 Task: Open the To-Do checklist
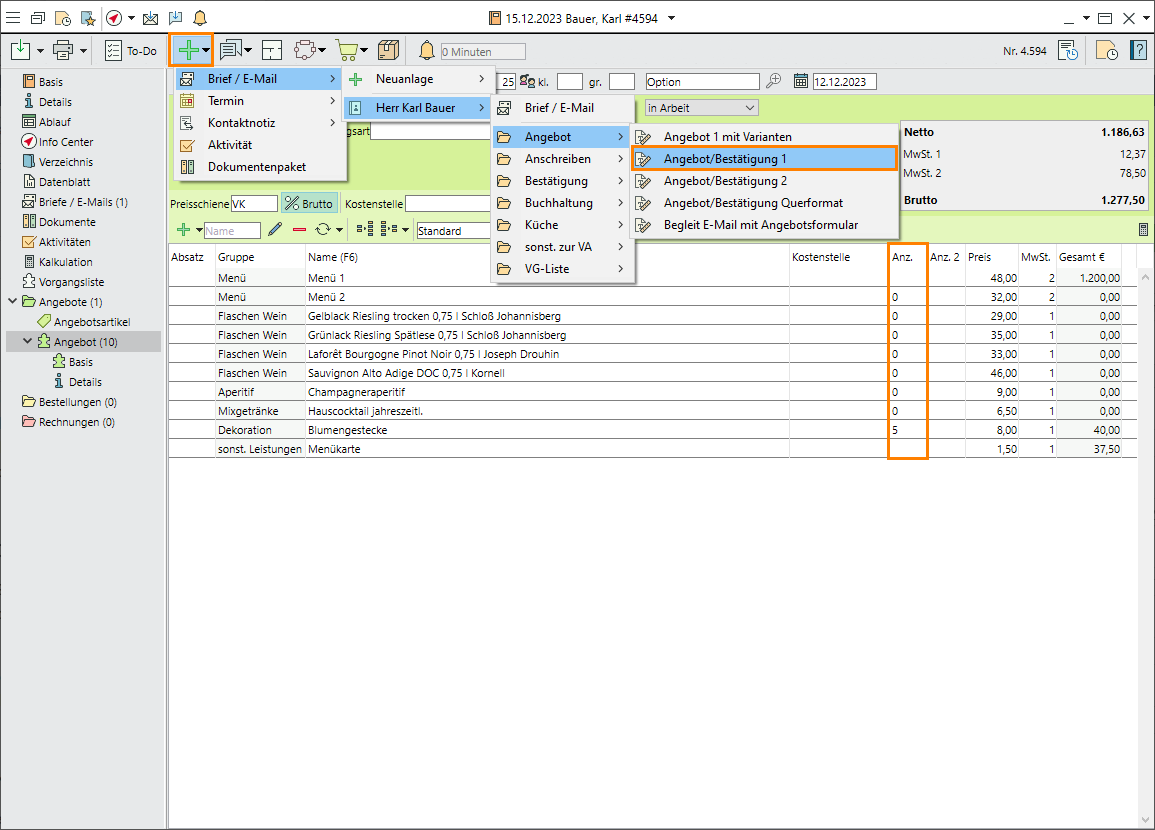click(131, 51)
